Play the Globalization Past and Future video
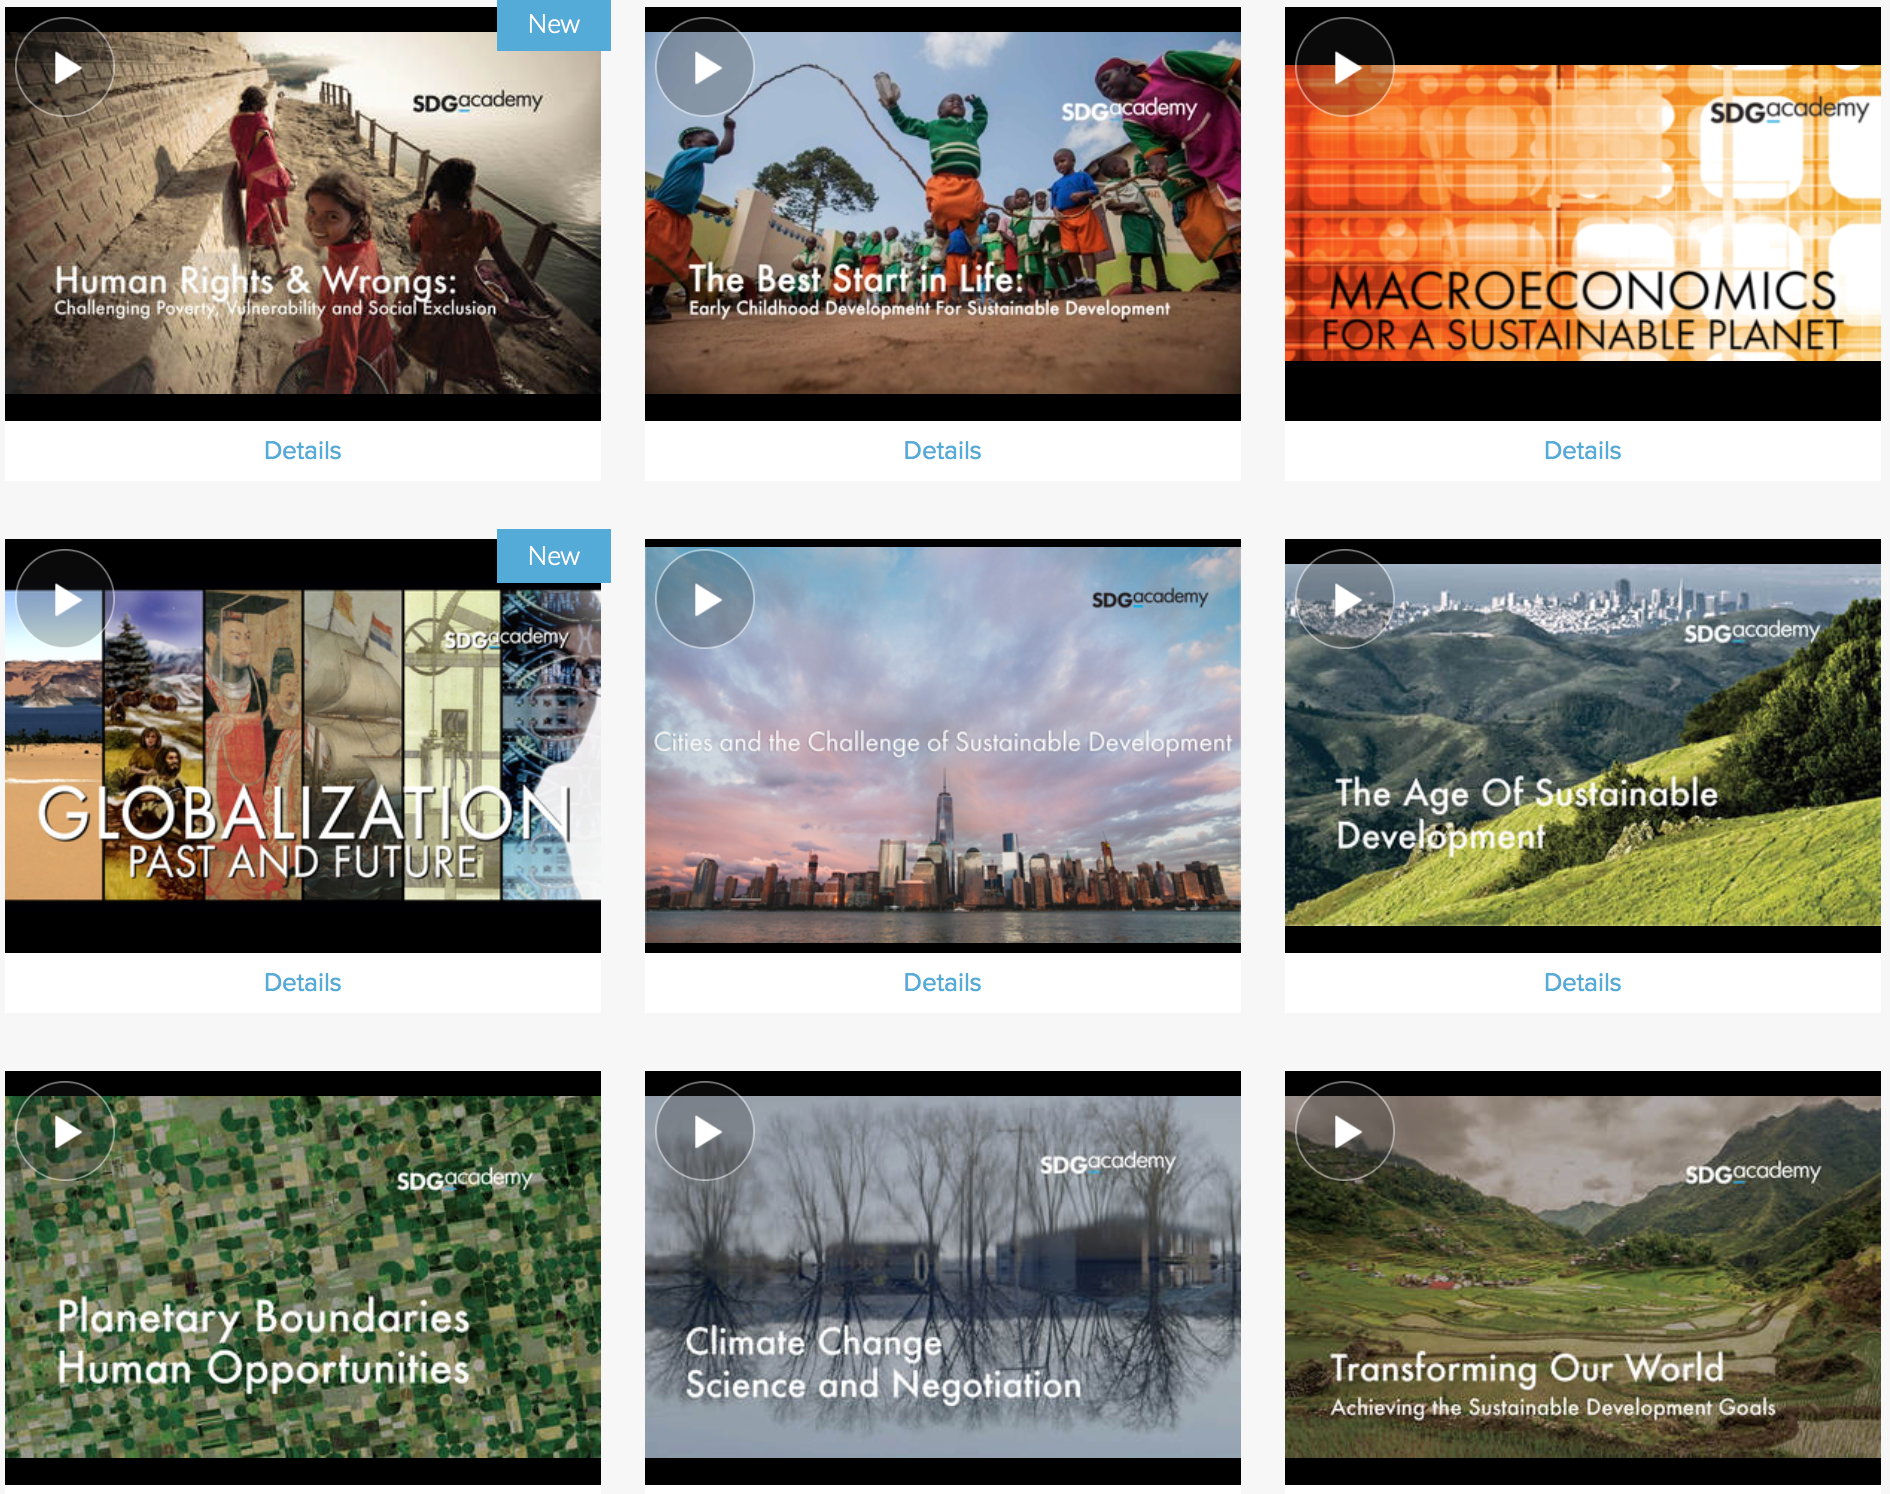 (x=65, y=600)
